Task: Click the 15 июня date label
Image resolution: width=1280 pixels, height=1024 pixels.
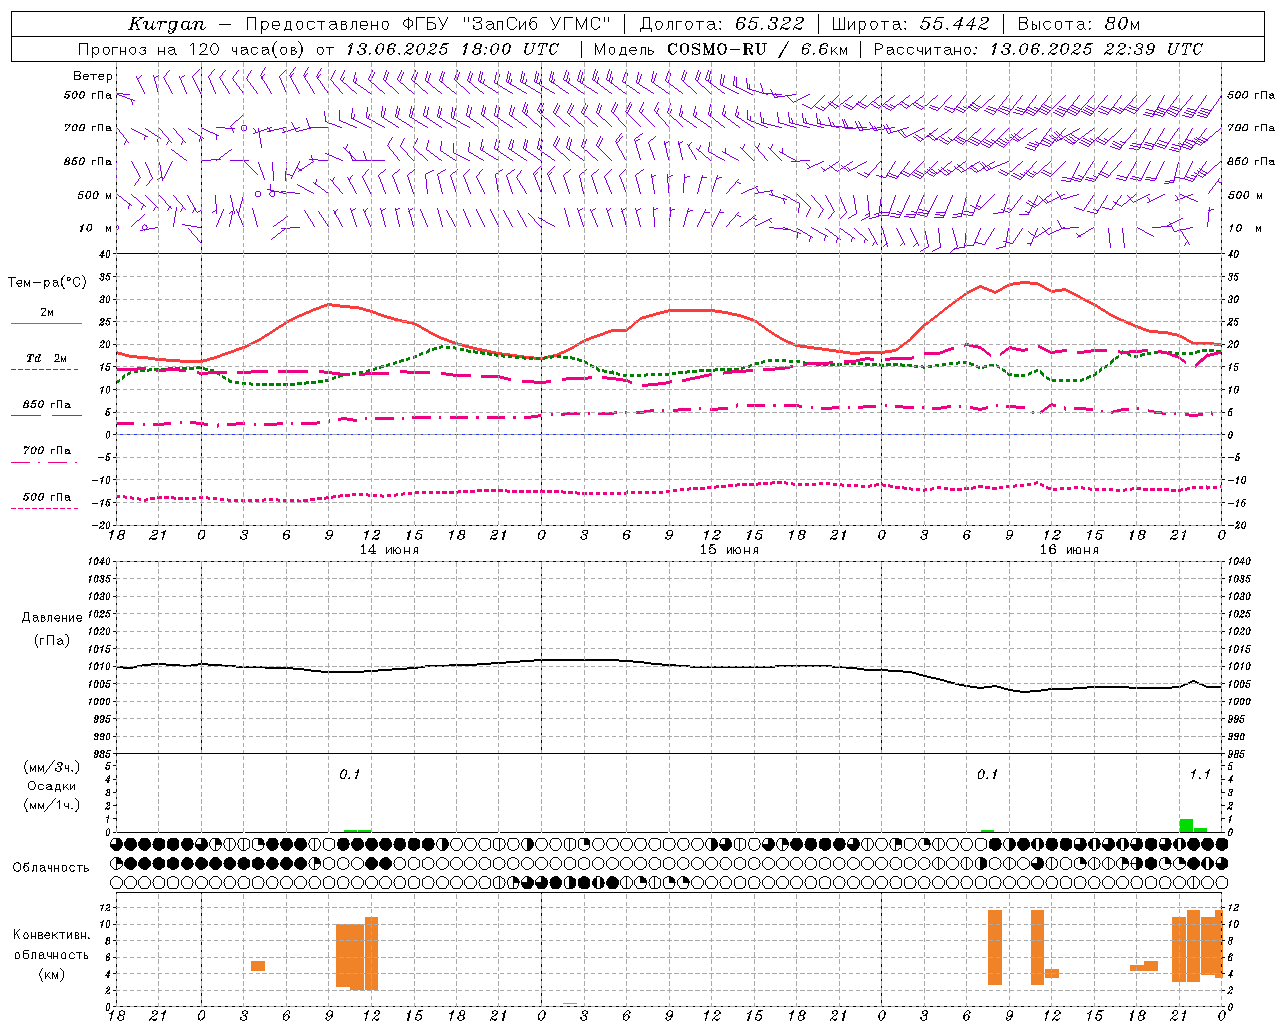Action: (x=729, y=550)
